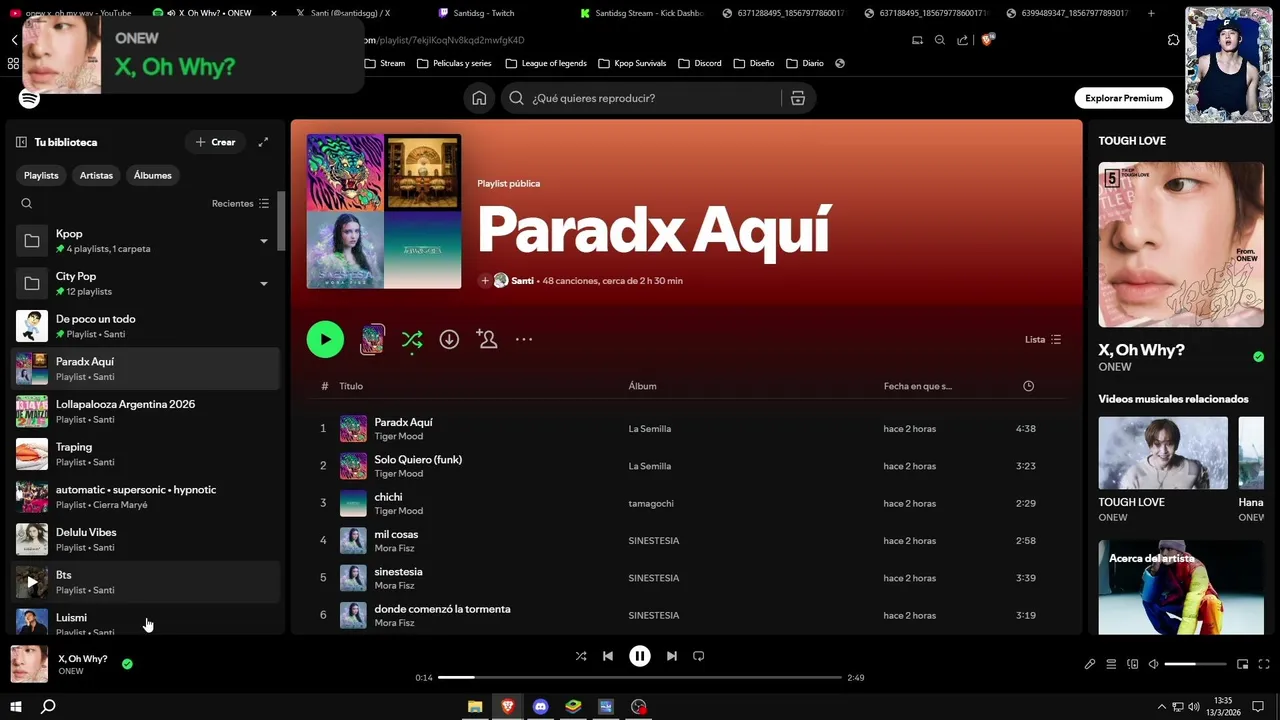Viewport: 1280px width, 720px height.
Task: Open the Browse icon in the search bar
Action: pos(797,98)
